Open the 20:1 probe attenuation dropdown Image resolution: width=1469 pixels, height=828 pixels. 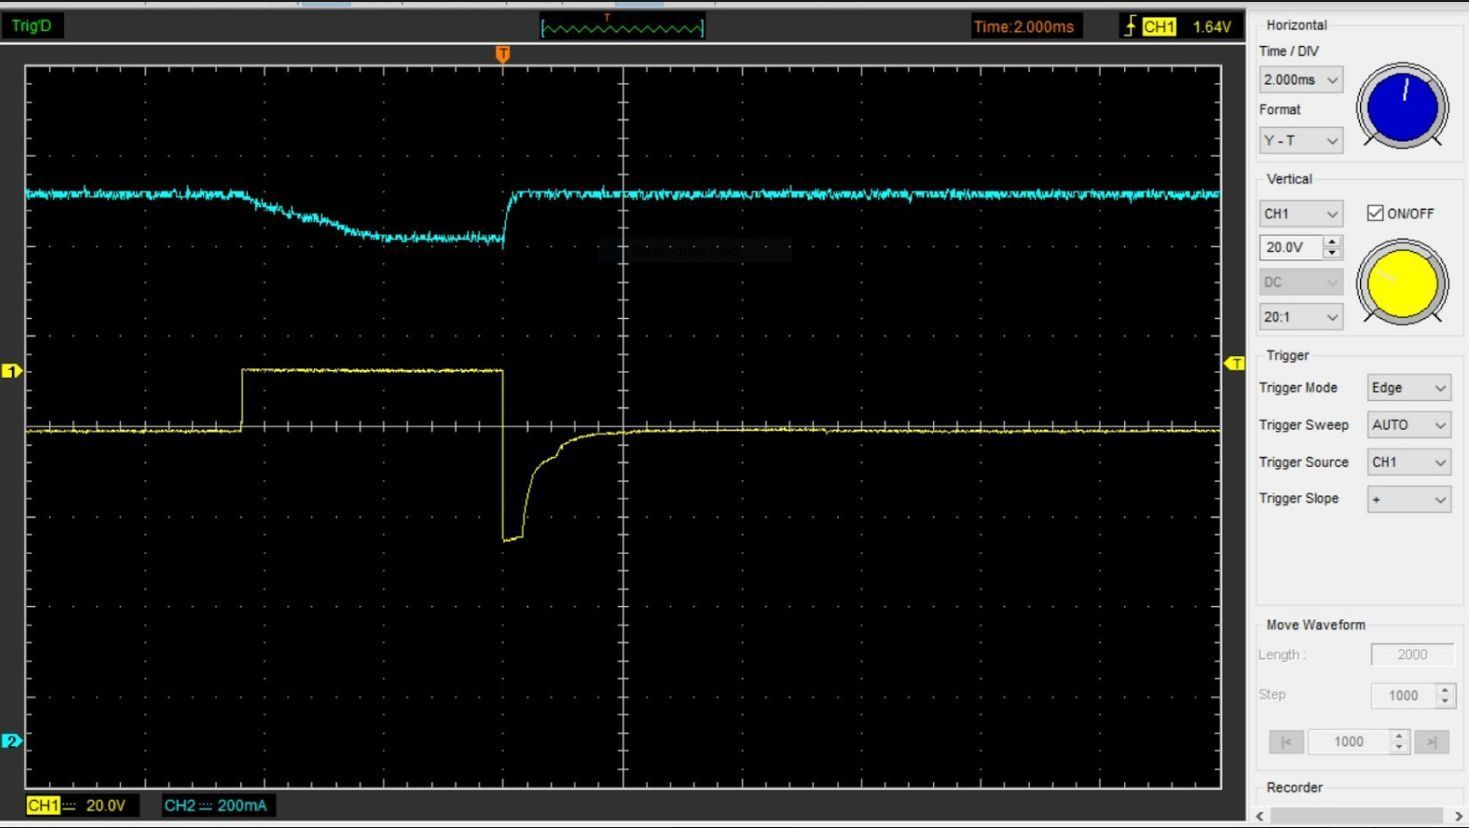coord(1300,317)
